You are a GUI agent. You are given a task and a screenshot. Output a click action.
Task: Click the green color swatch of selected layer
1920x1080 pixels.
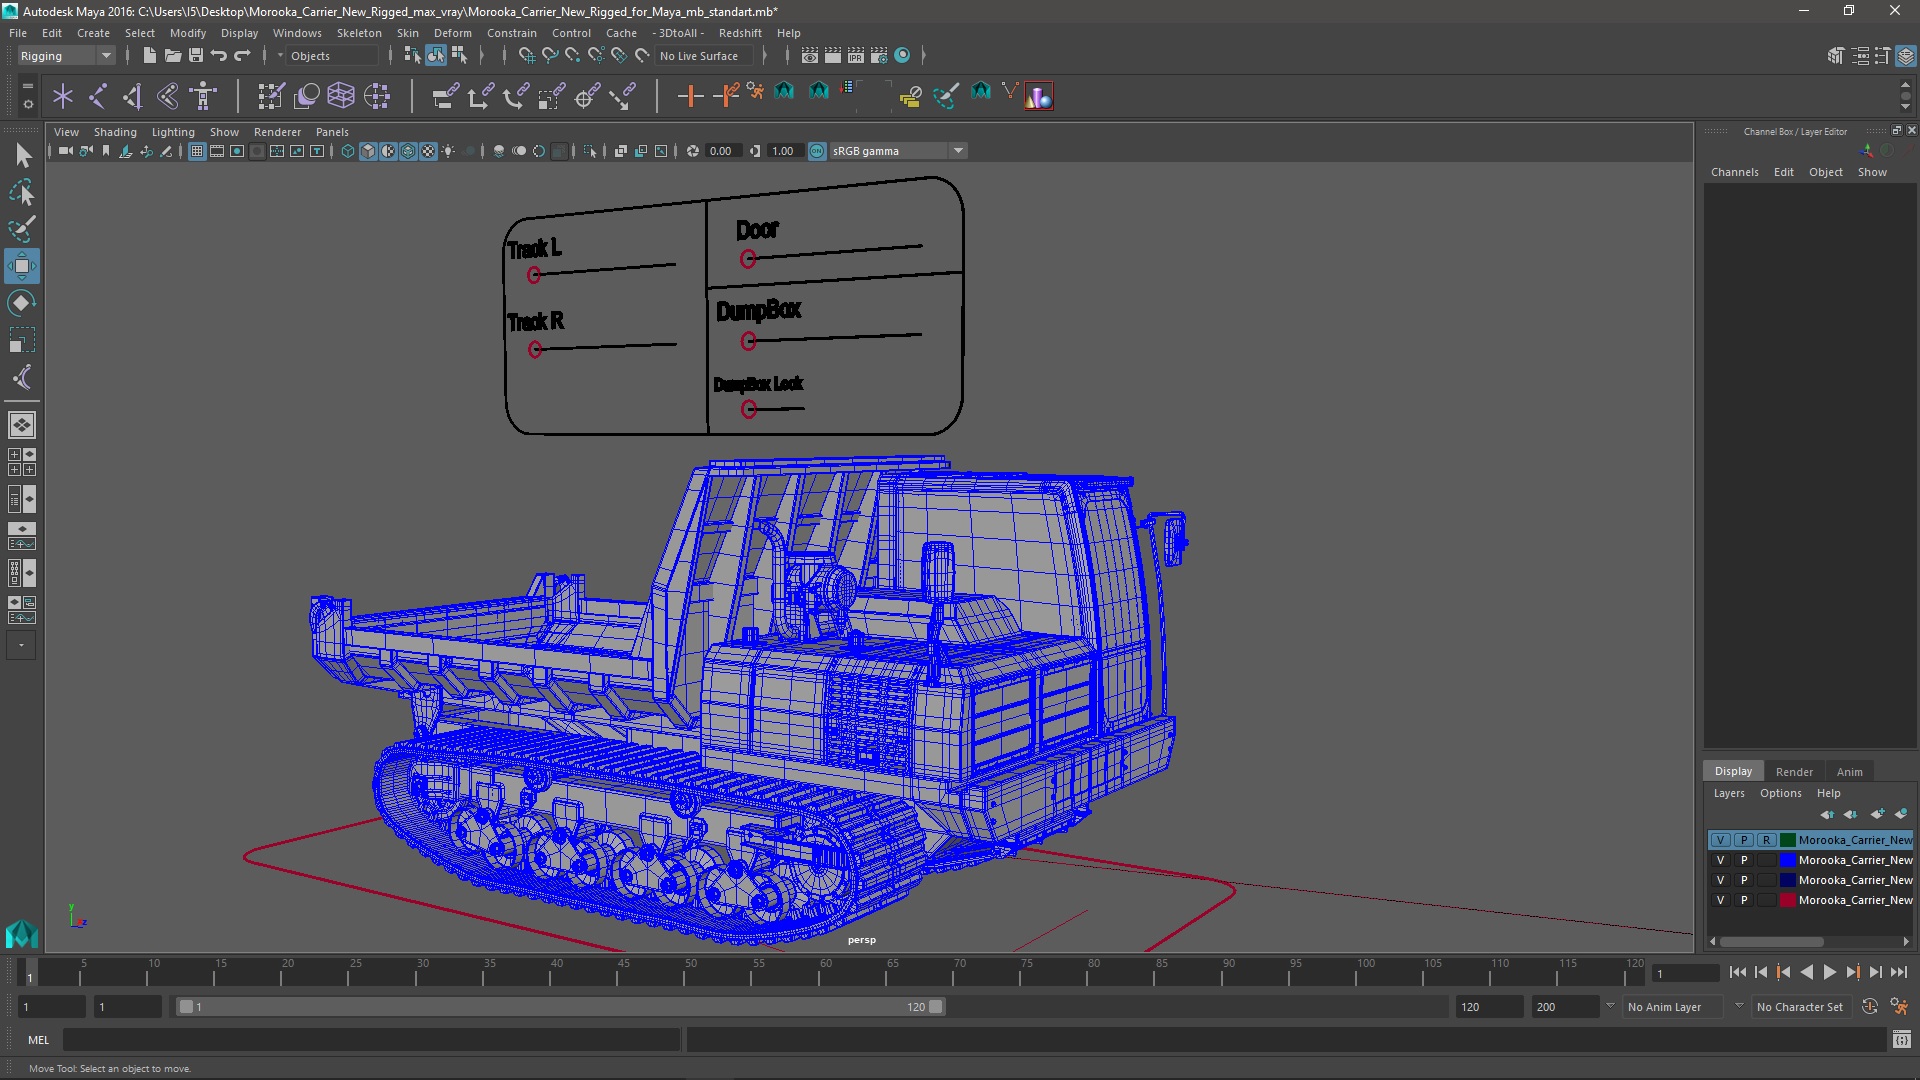point(1788,840)
